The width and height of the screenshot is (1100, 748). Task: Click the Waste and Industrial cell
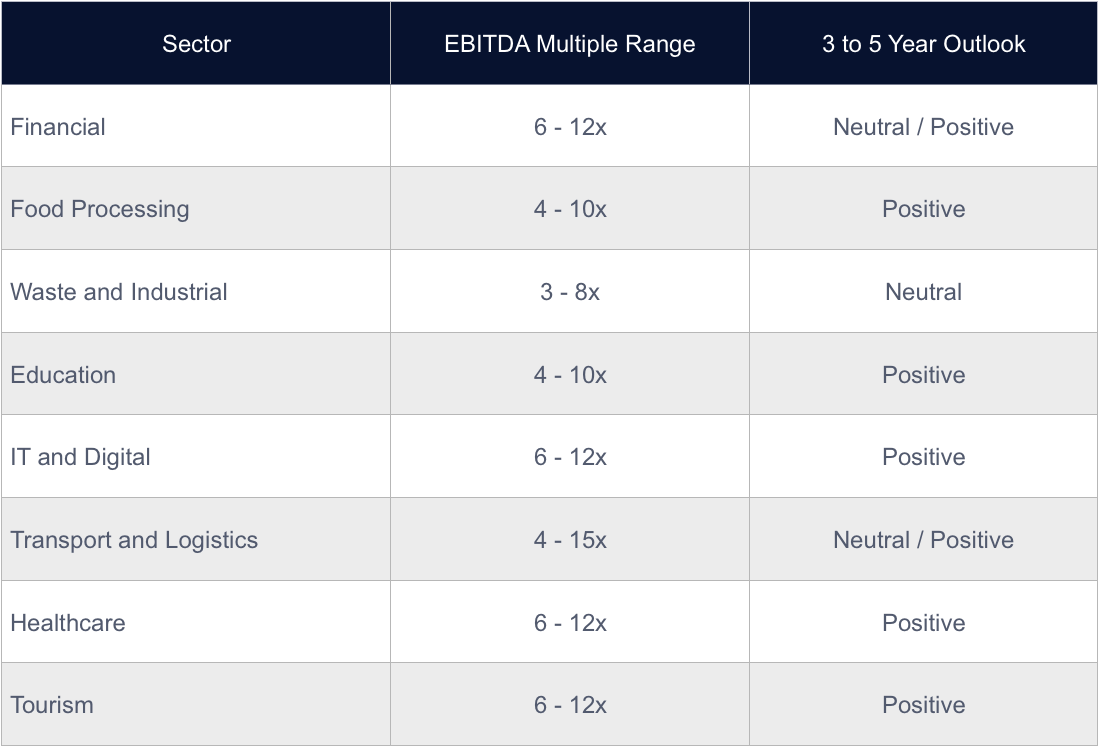pyautogui.click(x=119, y=292)
